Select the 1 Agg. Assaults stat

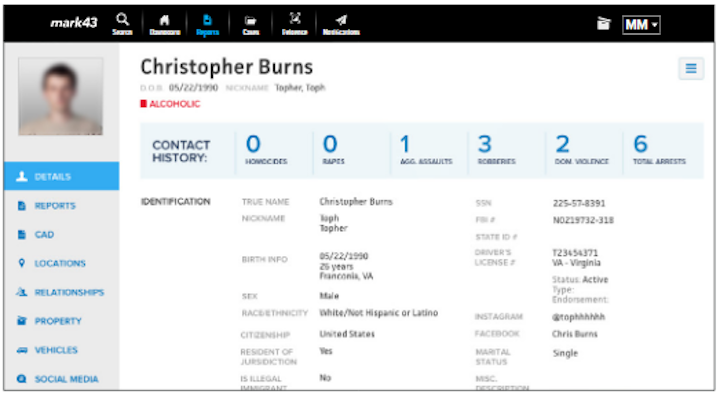[426, 149]
